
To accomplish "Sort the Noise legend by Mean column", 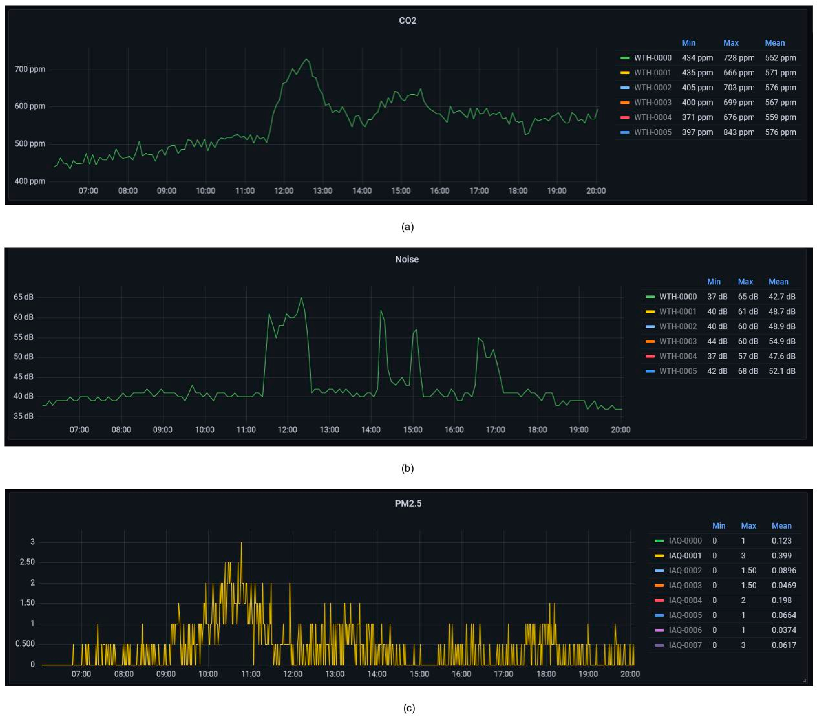I will [780, 281].
